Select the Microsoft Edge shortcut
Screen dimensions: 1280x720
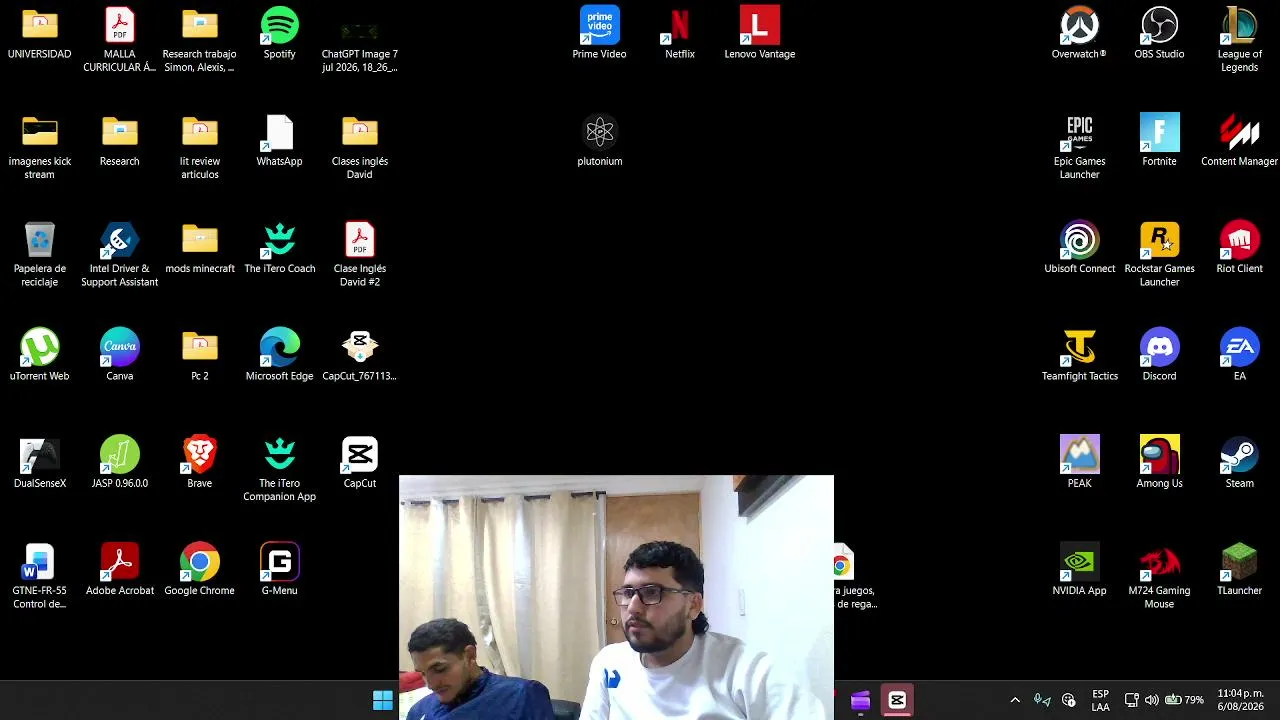point(280,347)
